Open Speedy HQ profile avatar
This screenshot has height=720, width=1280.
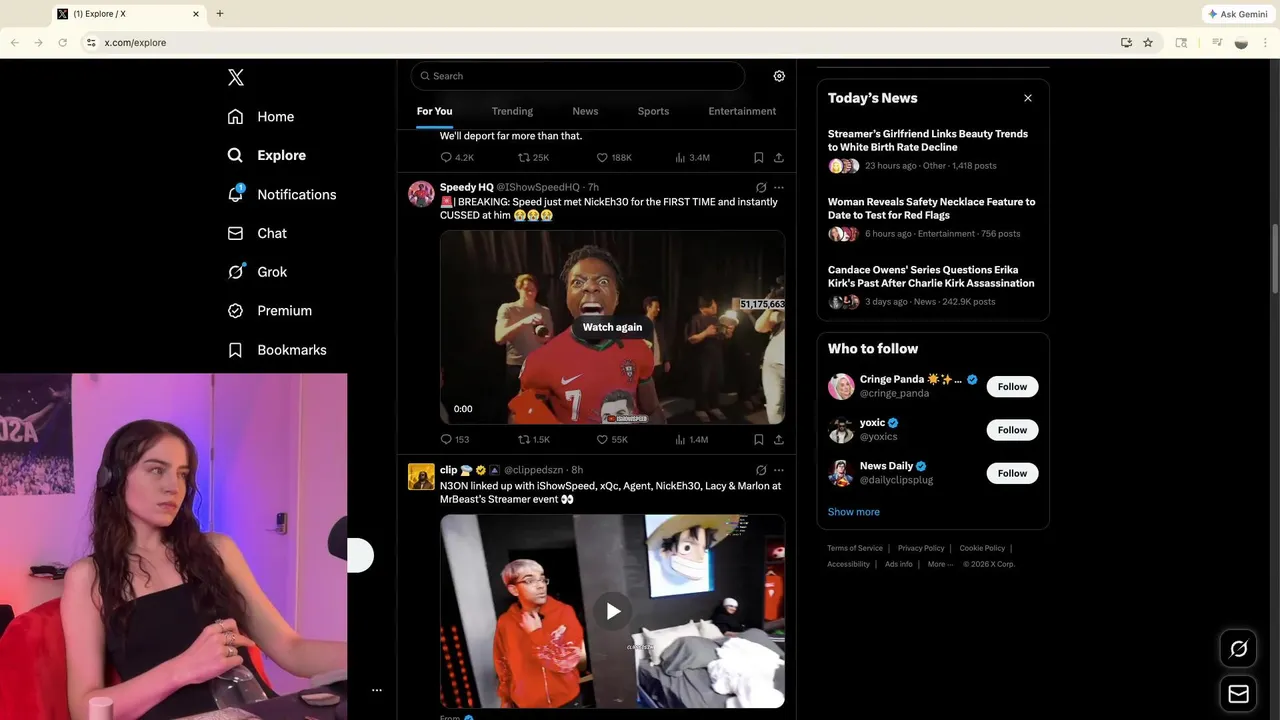[421, 194]
